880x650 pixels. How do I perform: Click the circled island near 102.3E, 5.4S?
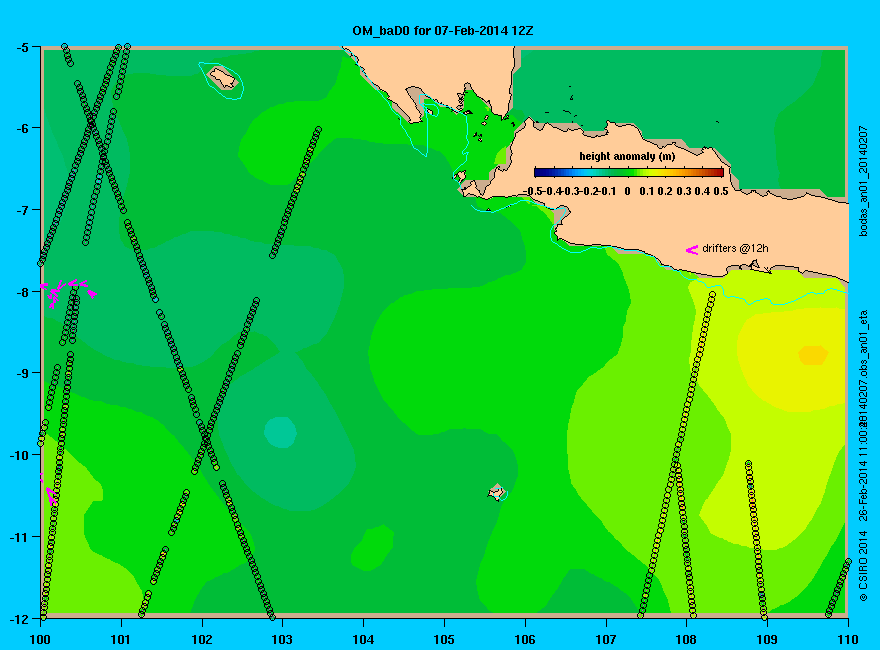[x=223, y=77]
